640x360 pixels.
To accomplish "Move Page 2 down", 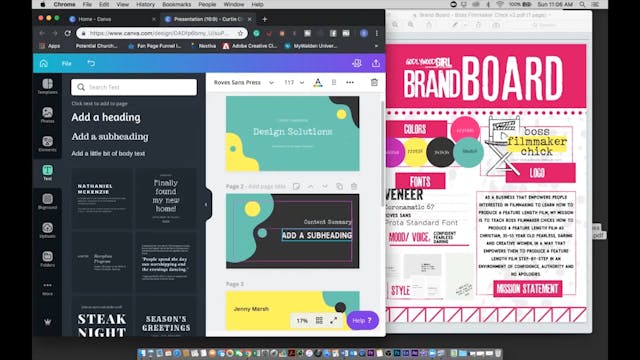I will pyautogui.click(x=325, y=187).
